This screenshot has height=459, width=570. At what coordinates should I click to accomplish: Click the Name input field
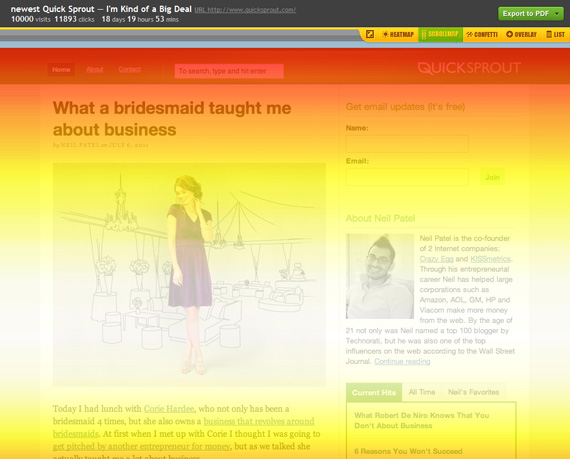coord(407,144)
